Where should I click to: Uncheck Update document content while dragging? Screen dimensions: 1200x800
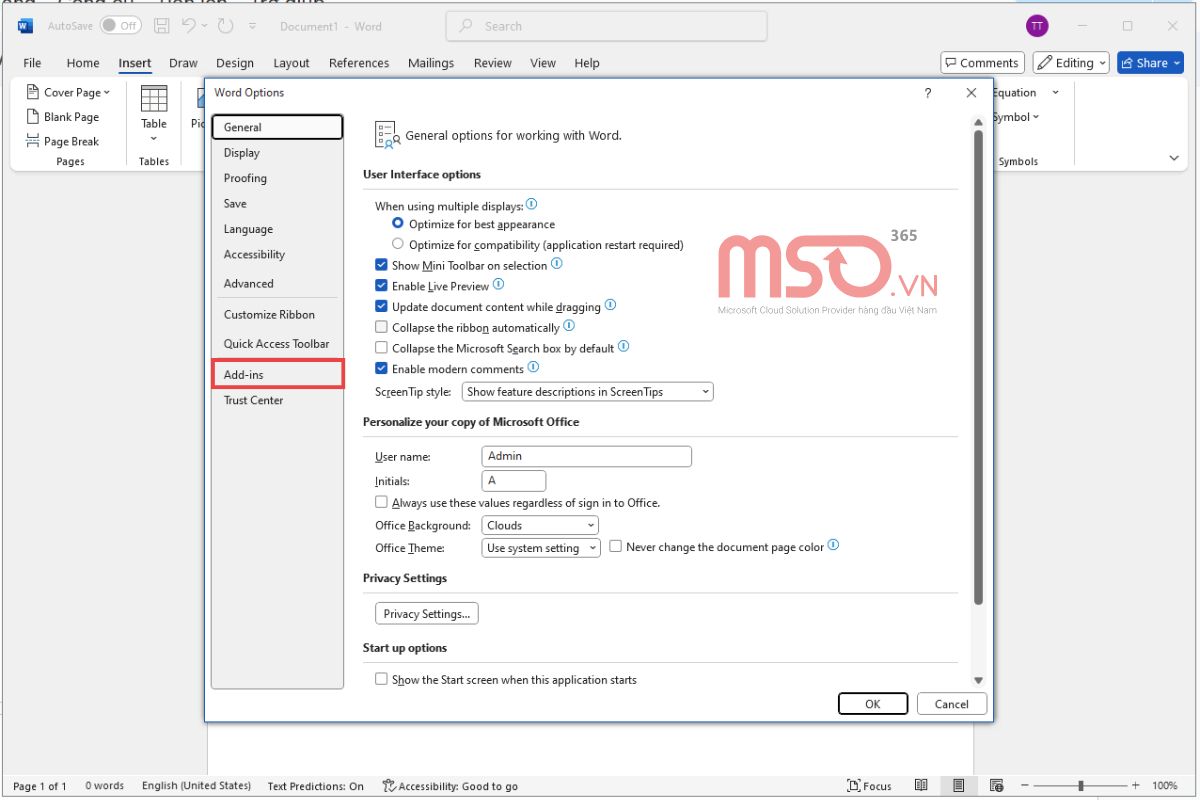coord(381,307)
